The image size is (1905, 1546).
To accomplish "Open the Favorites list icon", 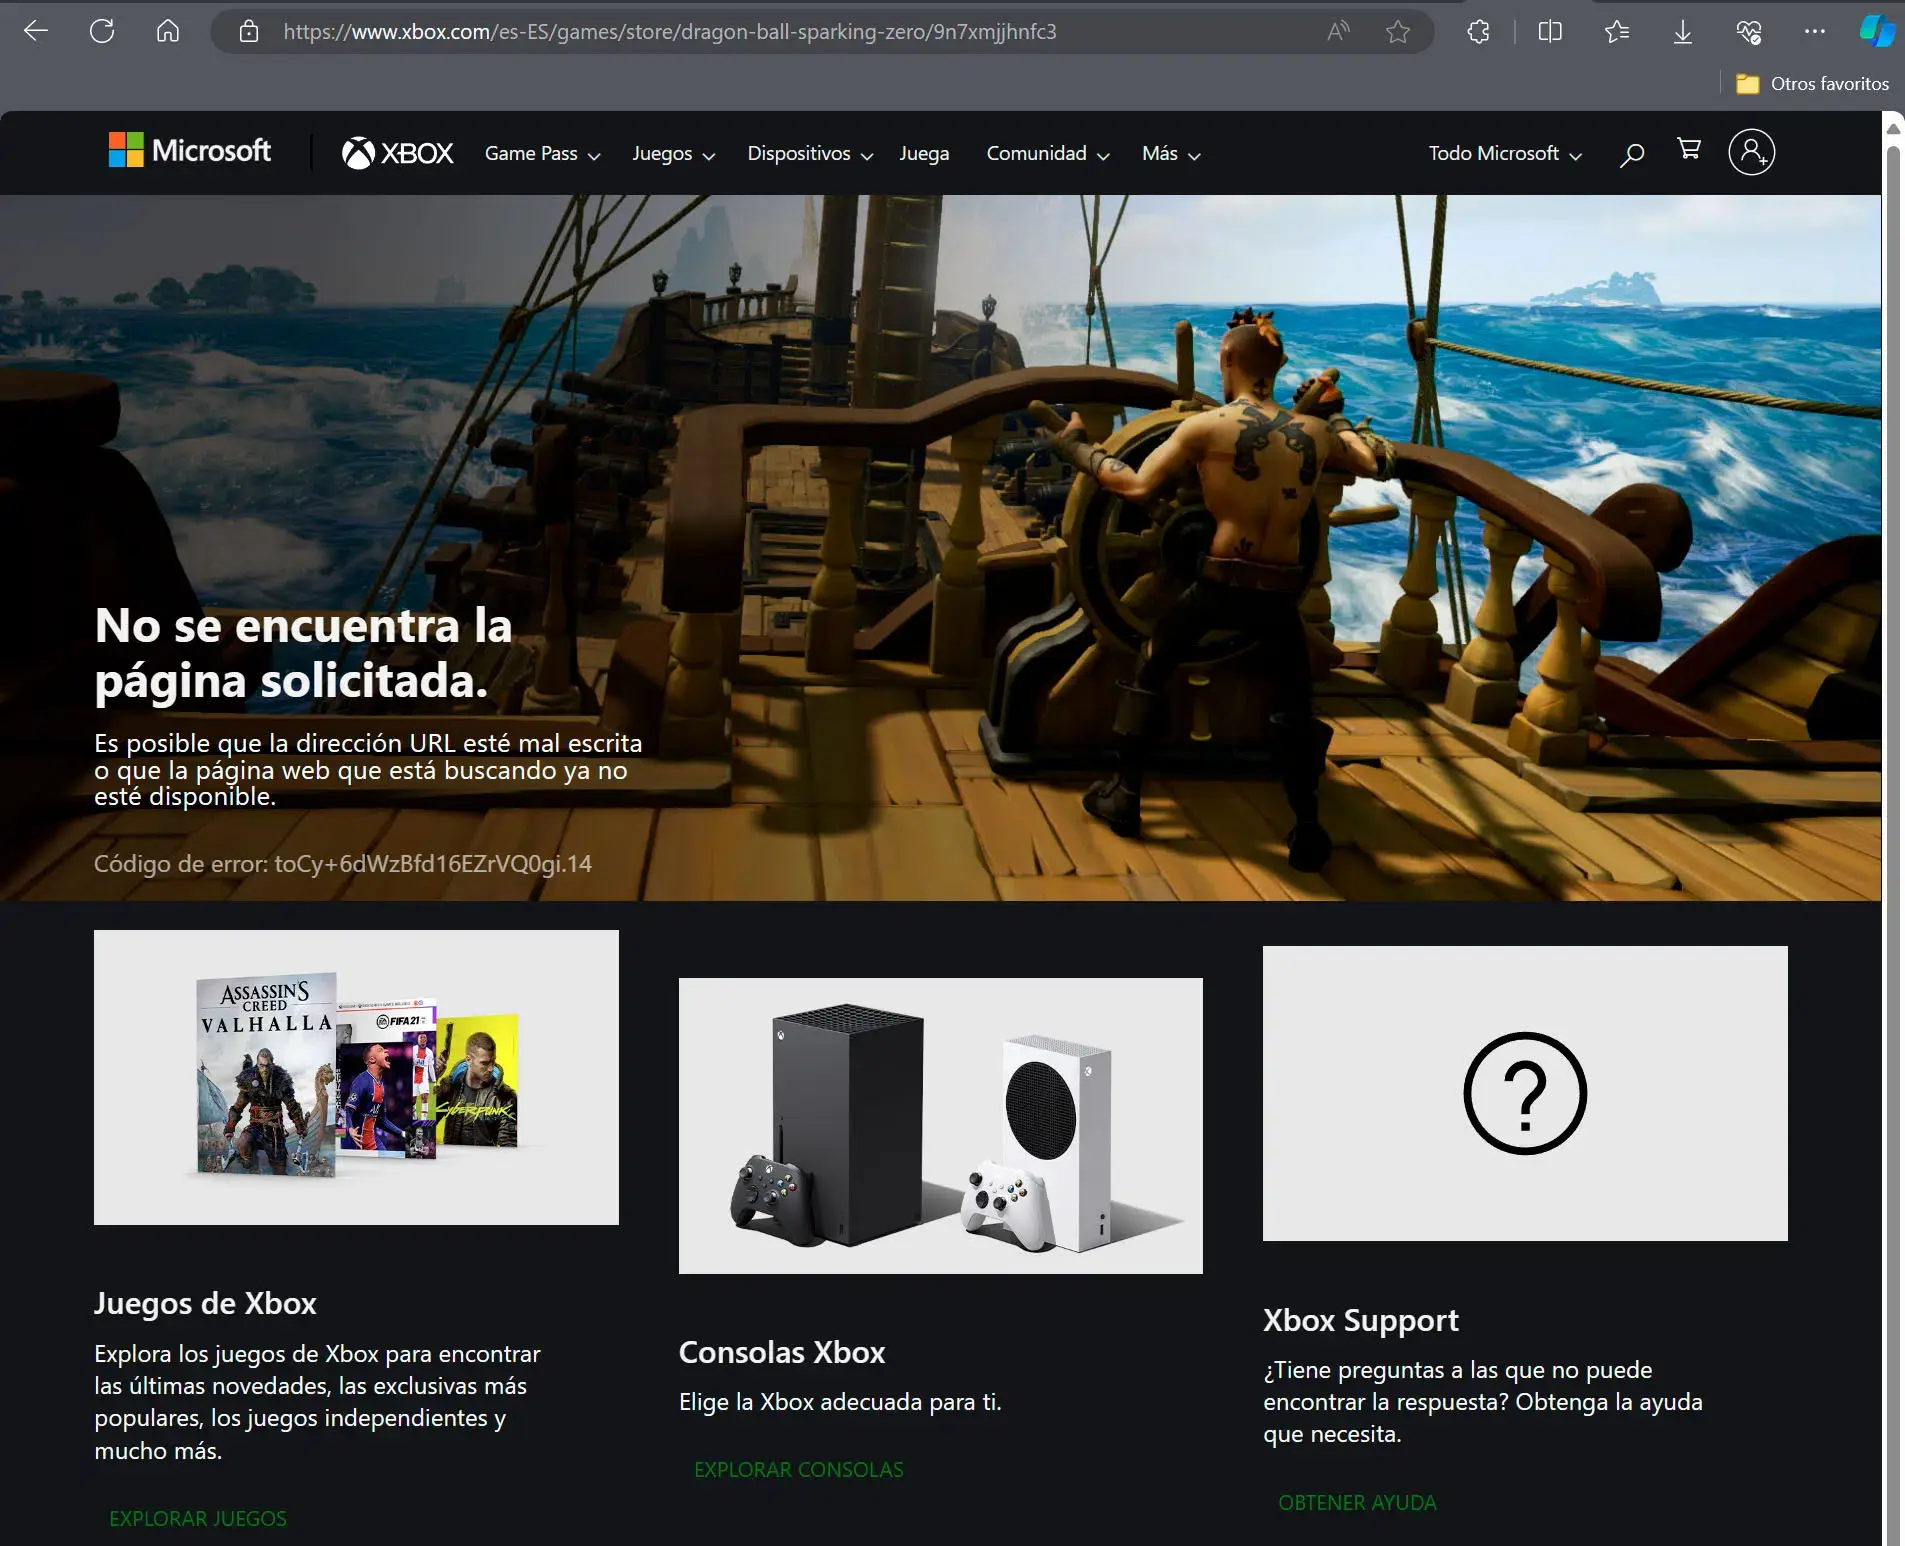I will pos(1616,32).
